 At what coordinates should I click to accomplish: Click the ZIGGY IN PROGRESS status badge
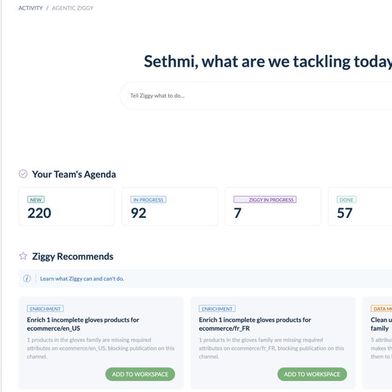coord(265,200)
